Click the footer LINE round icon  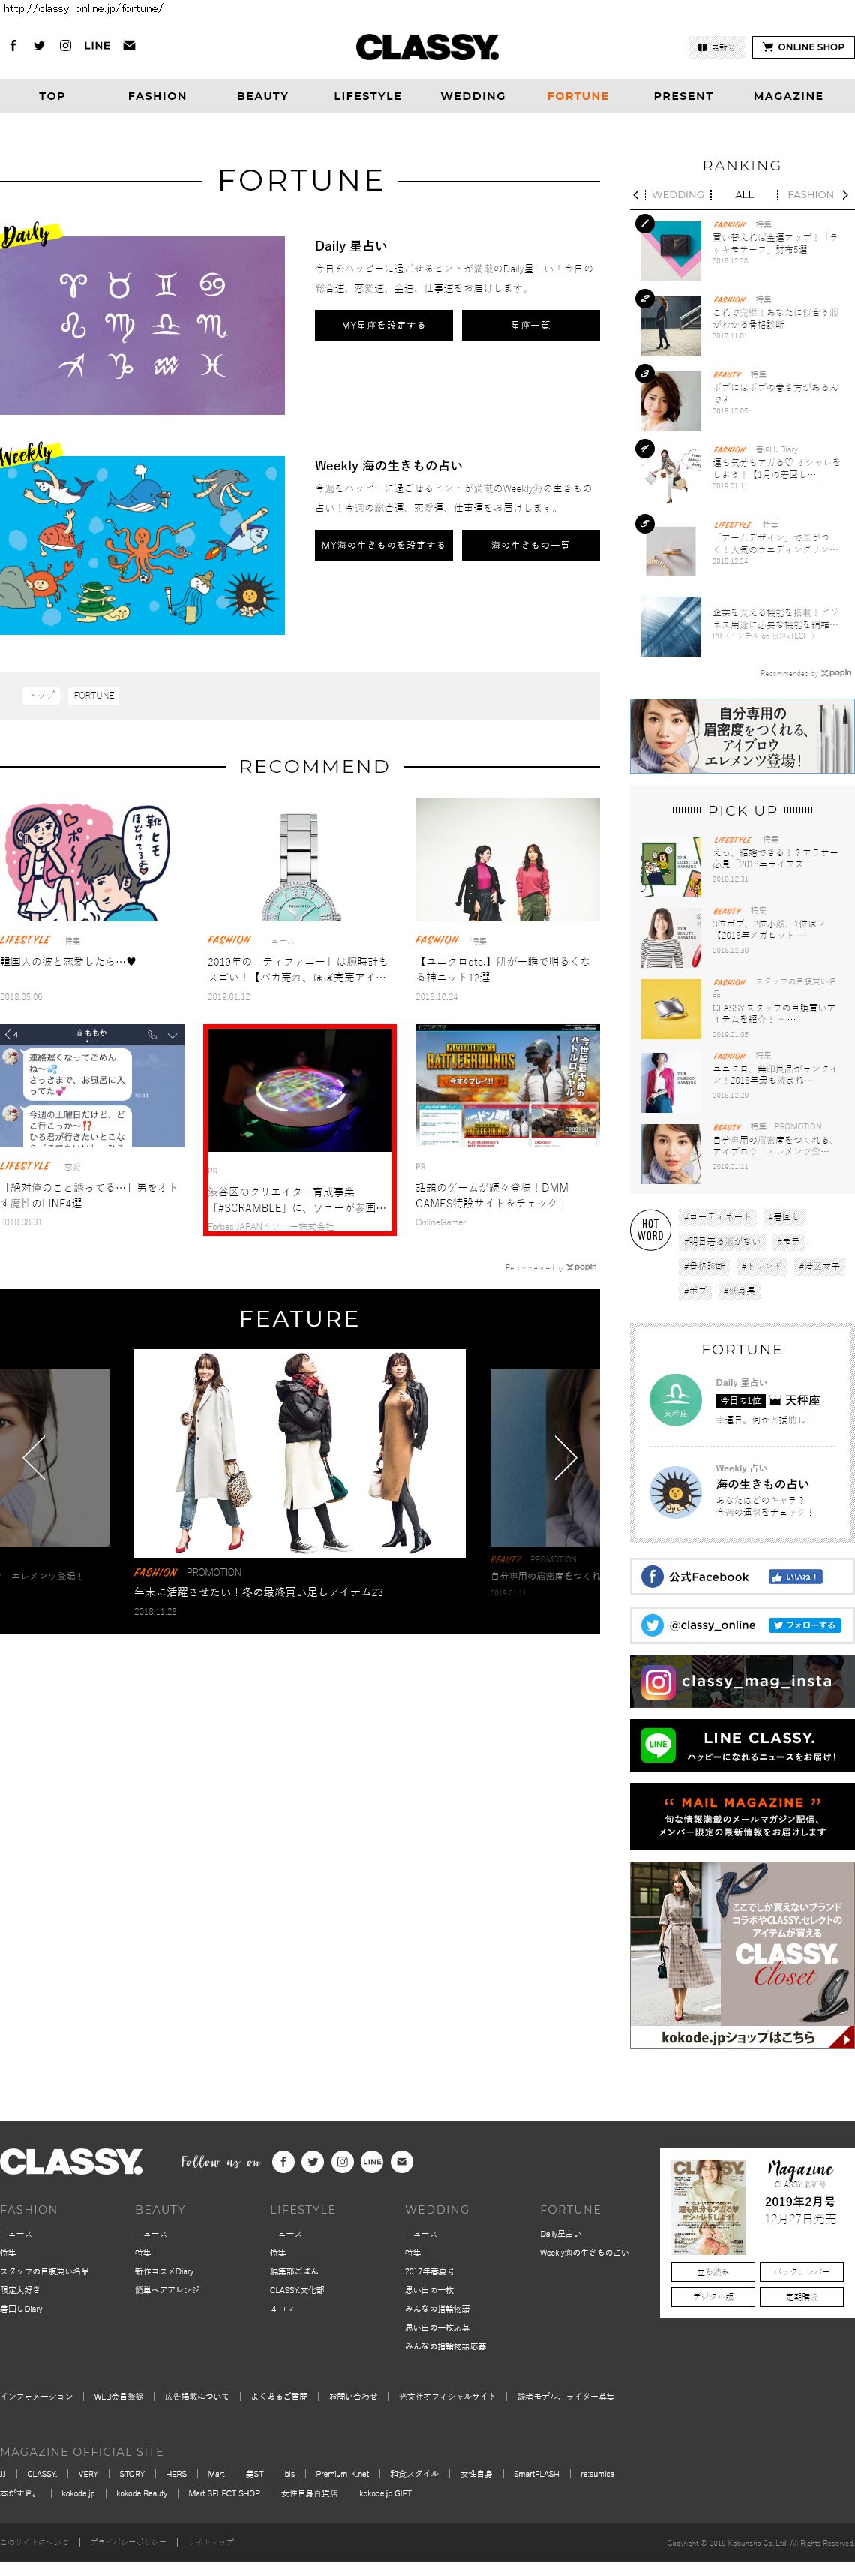tap(372, 2161)
